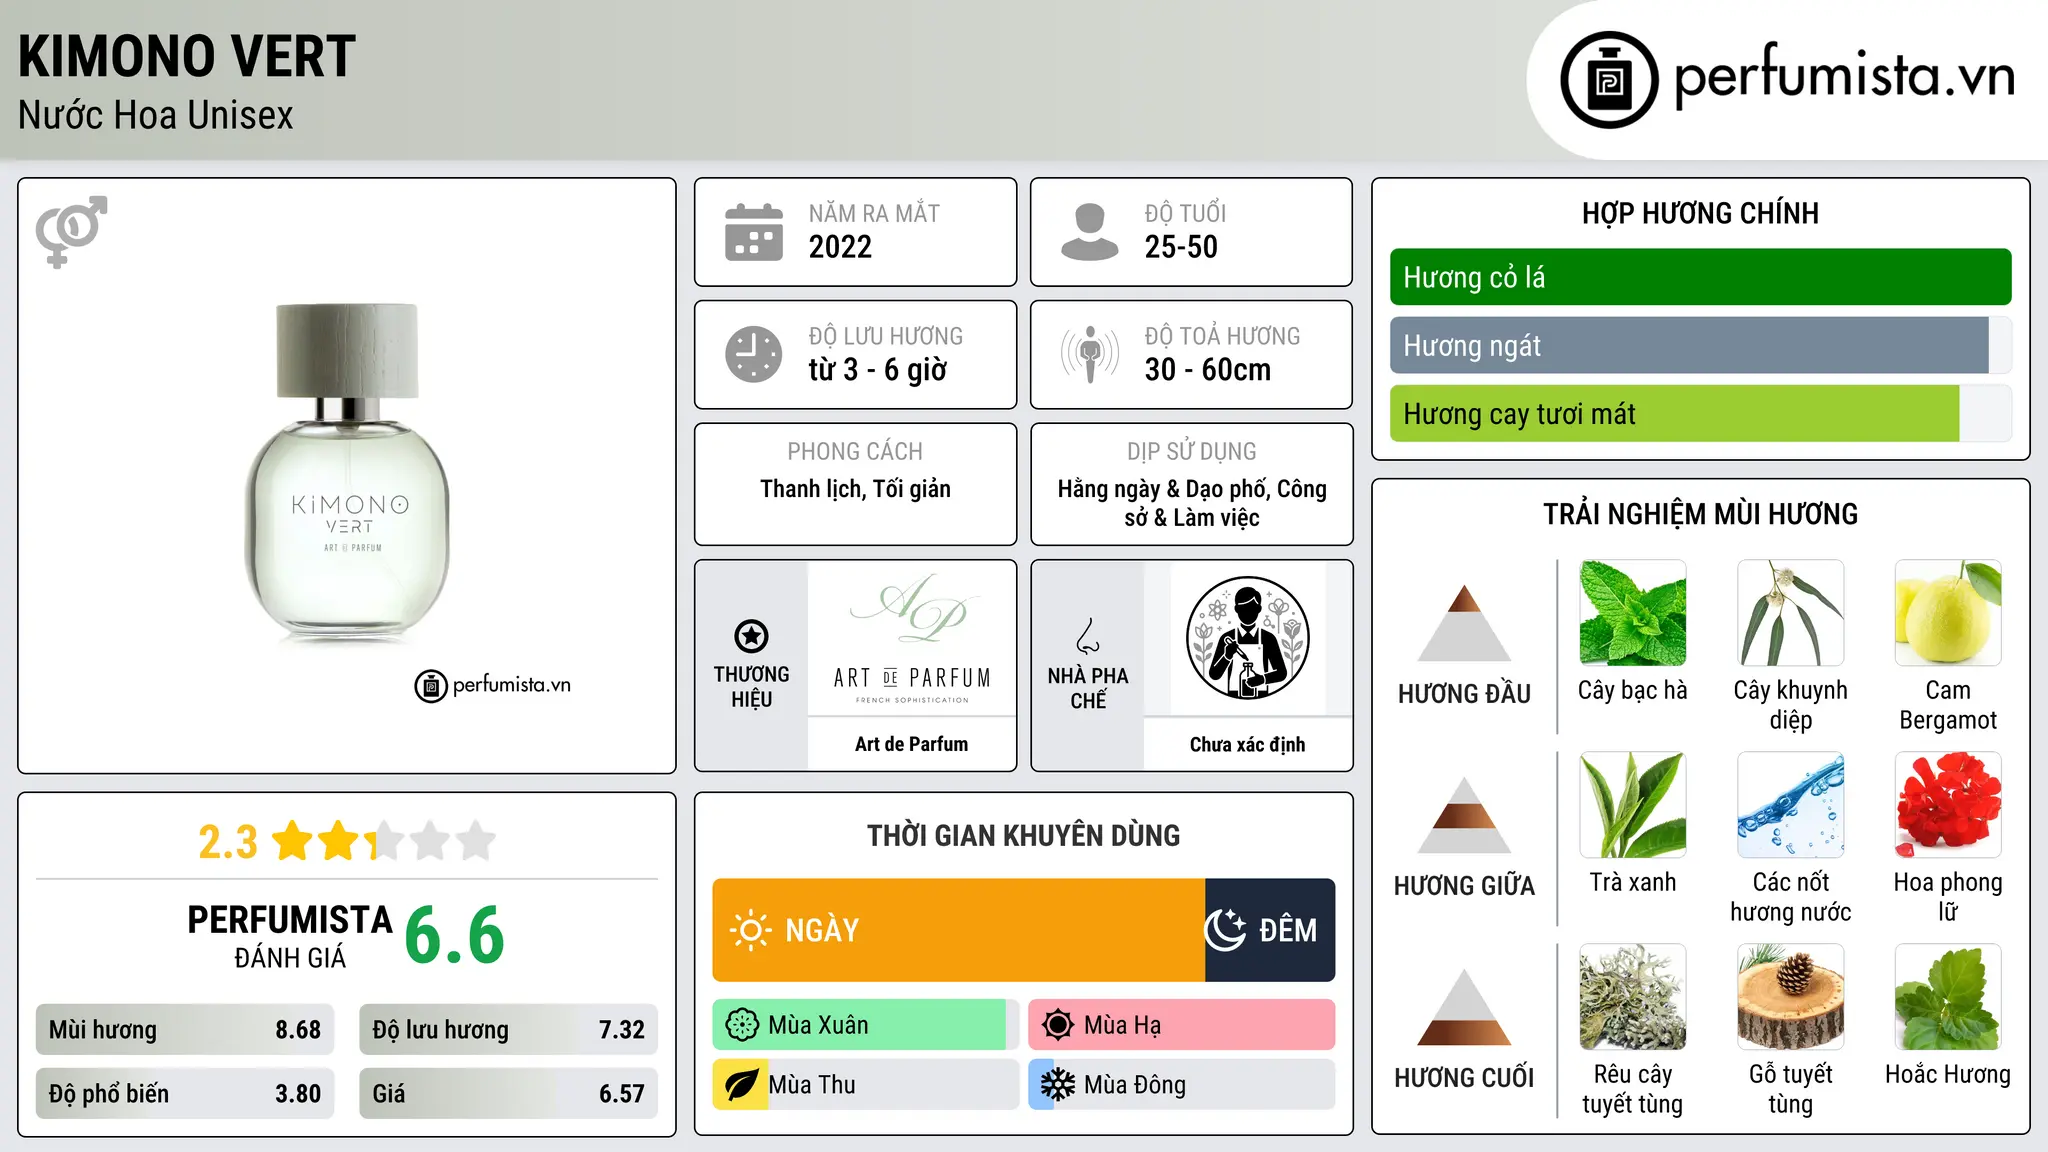This screenshot has height=1152, width=2048.
Task: Select the Hoa phong lữ geranium image
Action: pos(1948,805)
